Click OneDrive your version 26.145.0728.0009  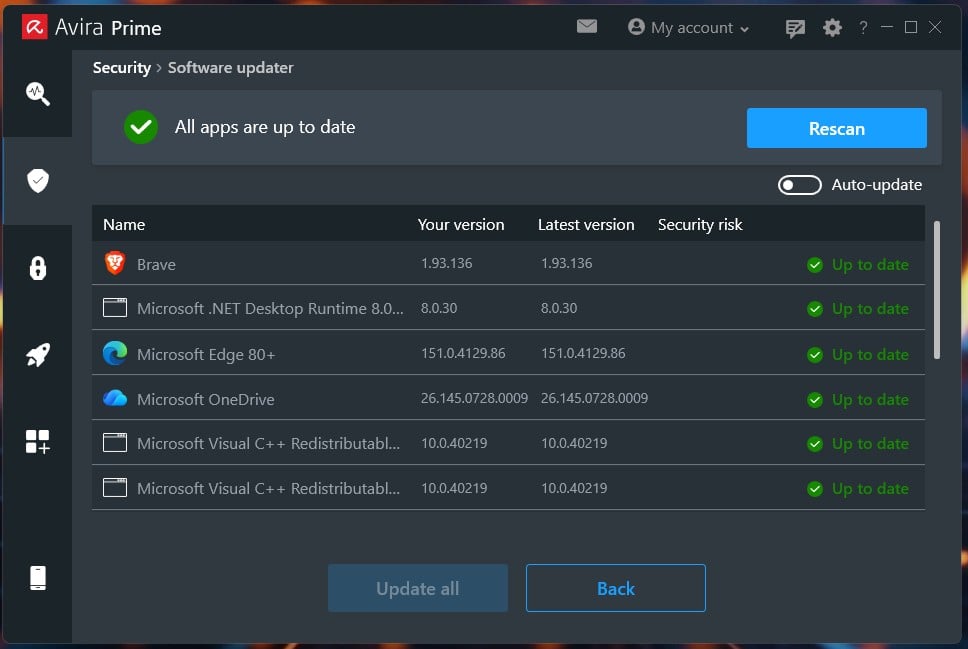point(474,398)
